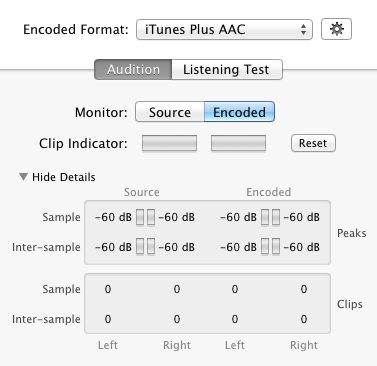Click the Encoded right Inter-sample -60 dB value

pyautogui.click(x=302, y=247)
